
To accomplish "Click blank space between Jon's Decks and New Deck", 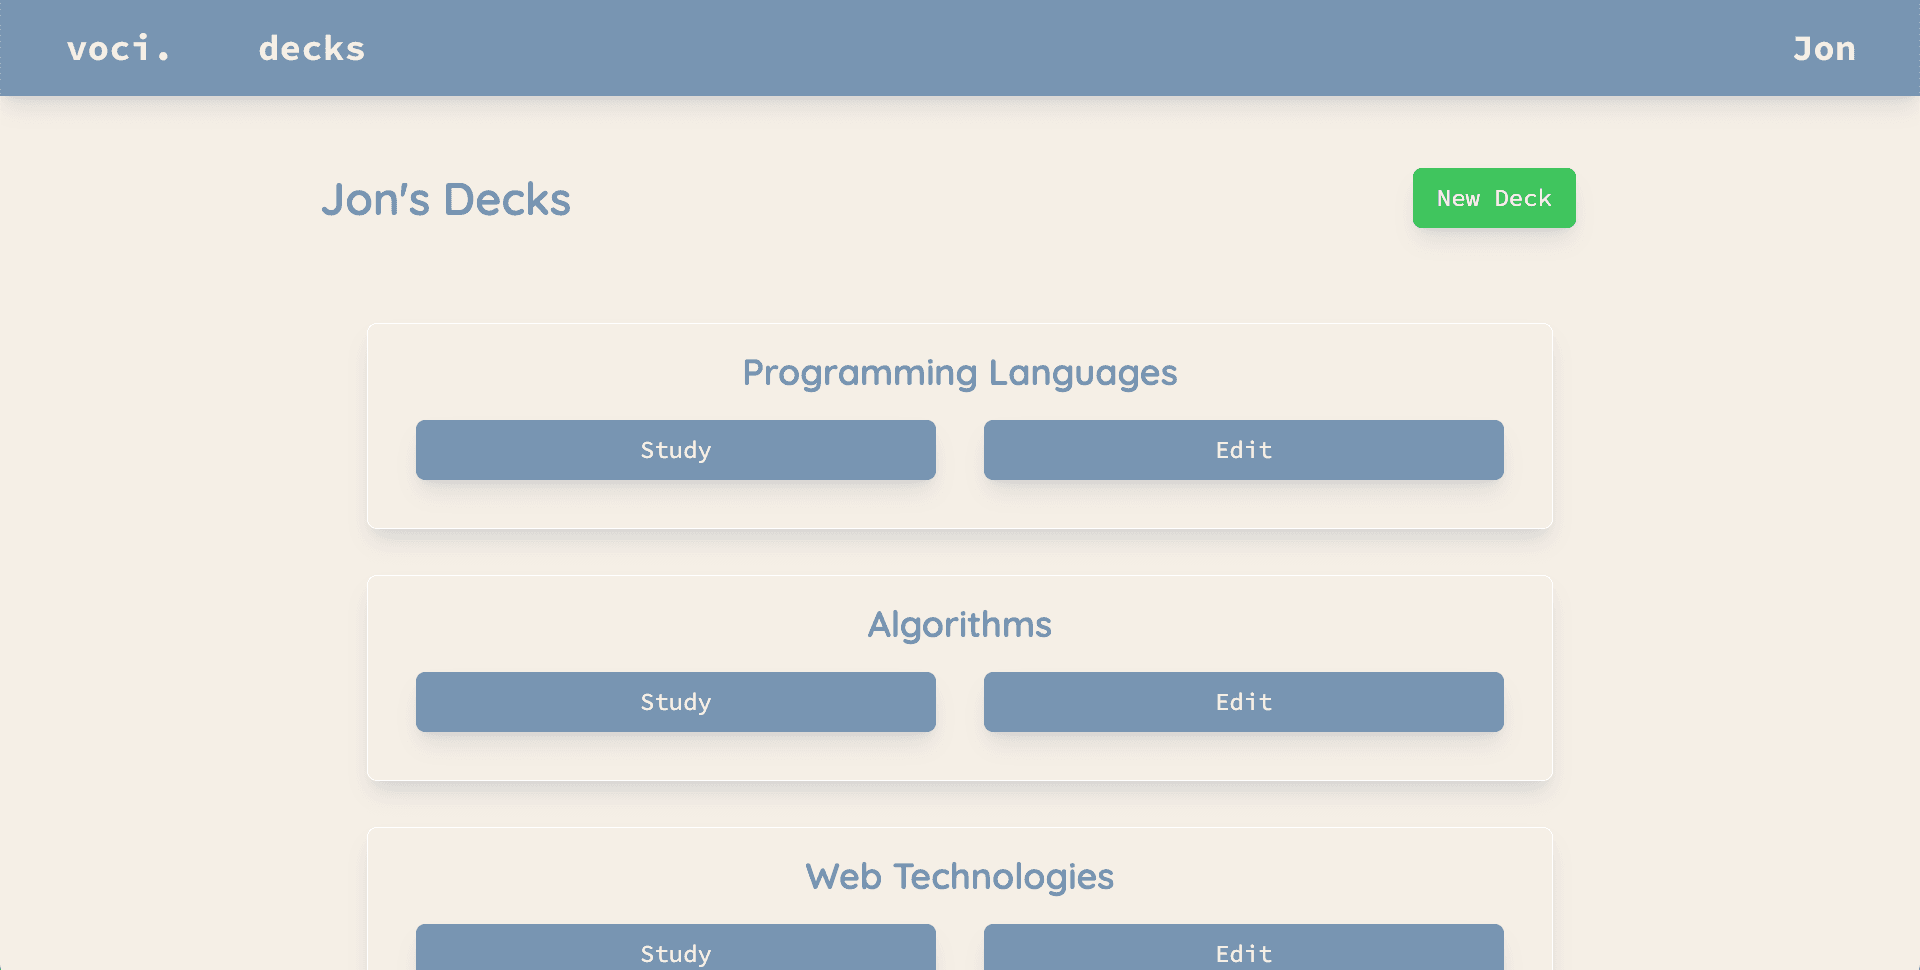I will coord(990,200).
